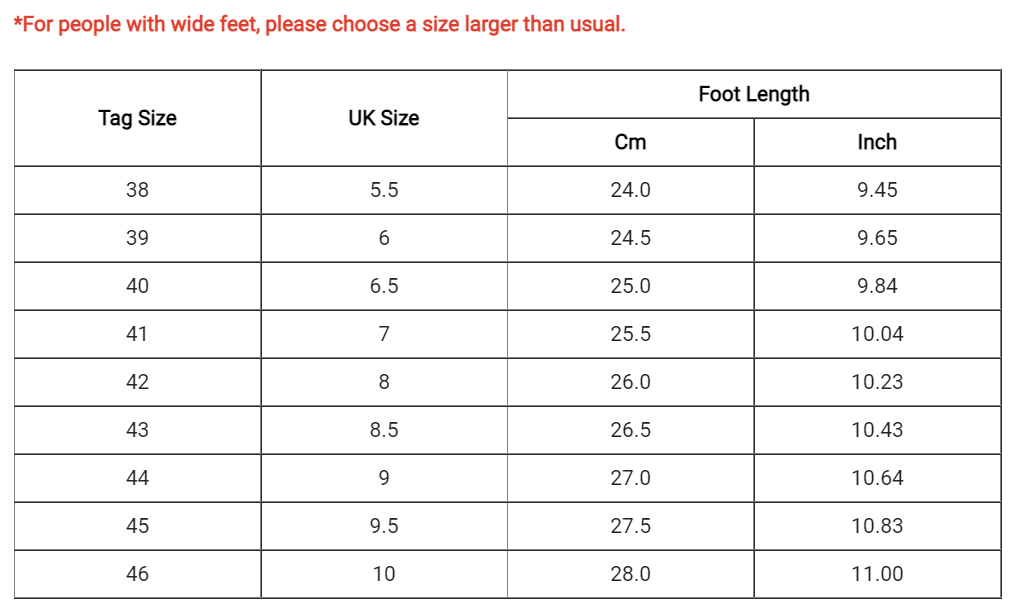This screenshot has width=1010, height=605.
Task: Select UK size 6 cell
Action: click(384, 238)
